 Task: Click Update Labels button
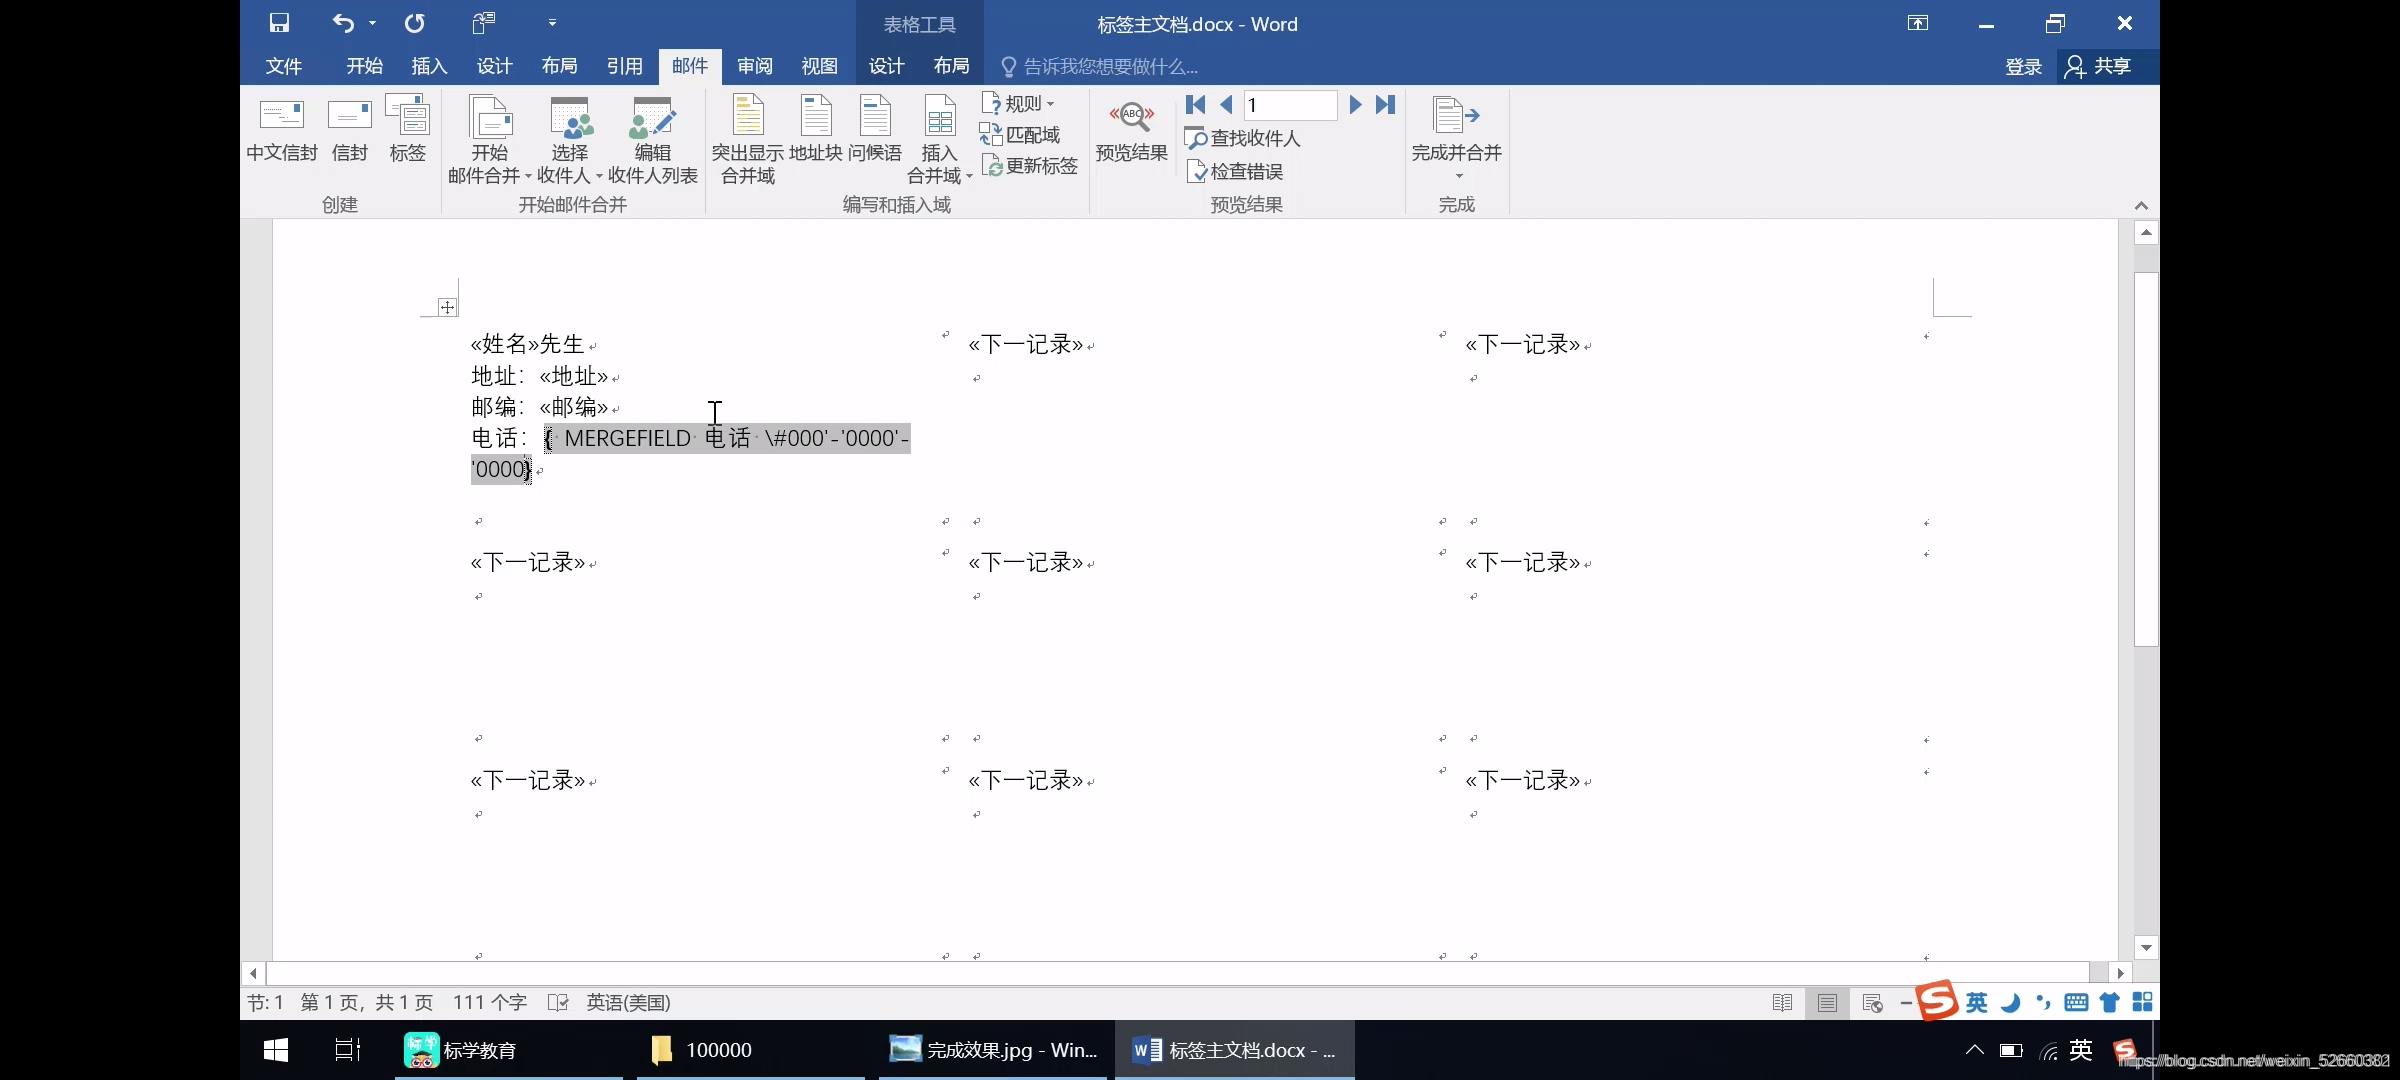pyautogui.click(x=1030, y=166)
